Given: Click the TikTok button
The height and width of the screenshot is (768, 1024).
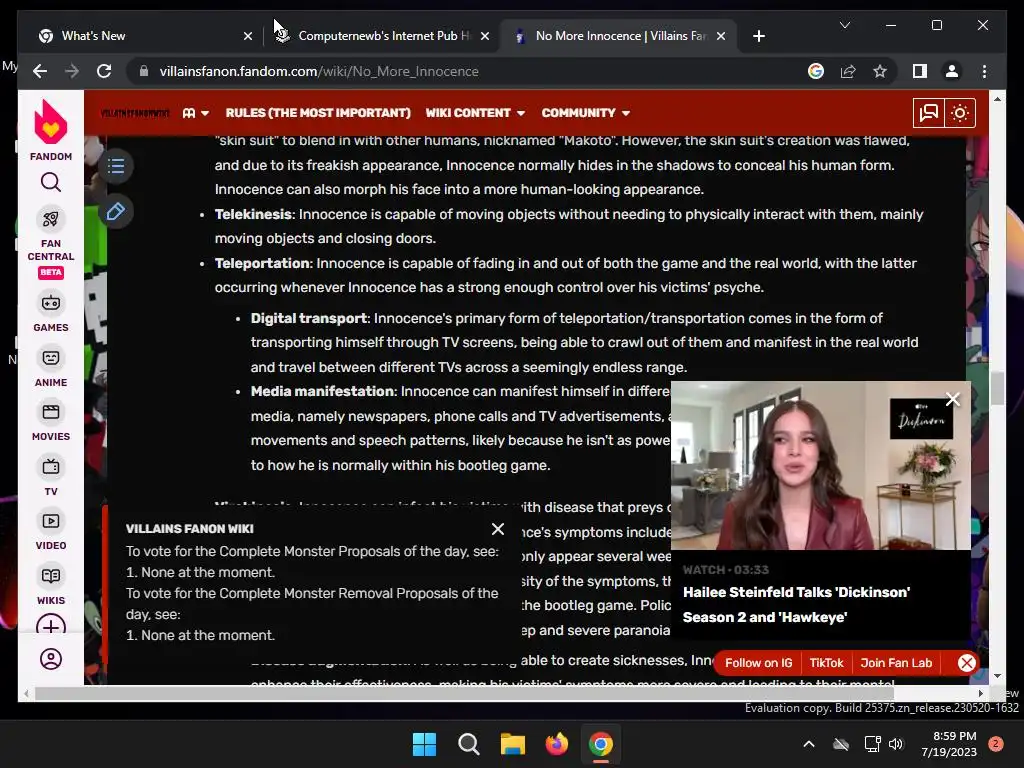Looking at the screenshot, I should pyautogui.click(x=826, y=663).
